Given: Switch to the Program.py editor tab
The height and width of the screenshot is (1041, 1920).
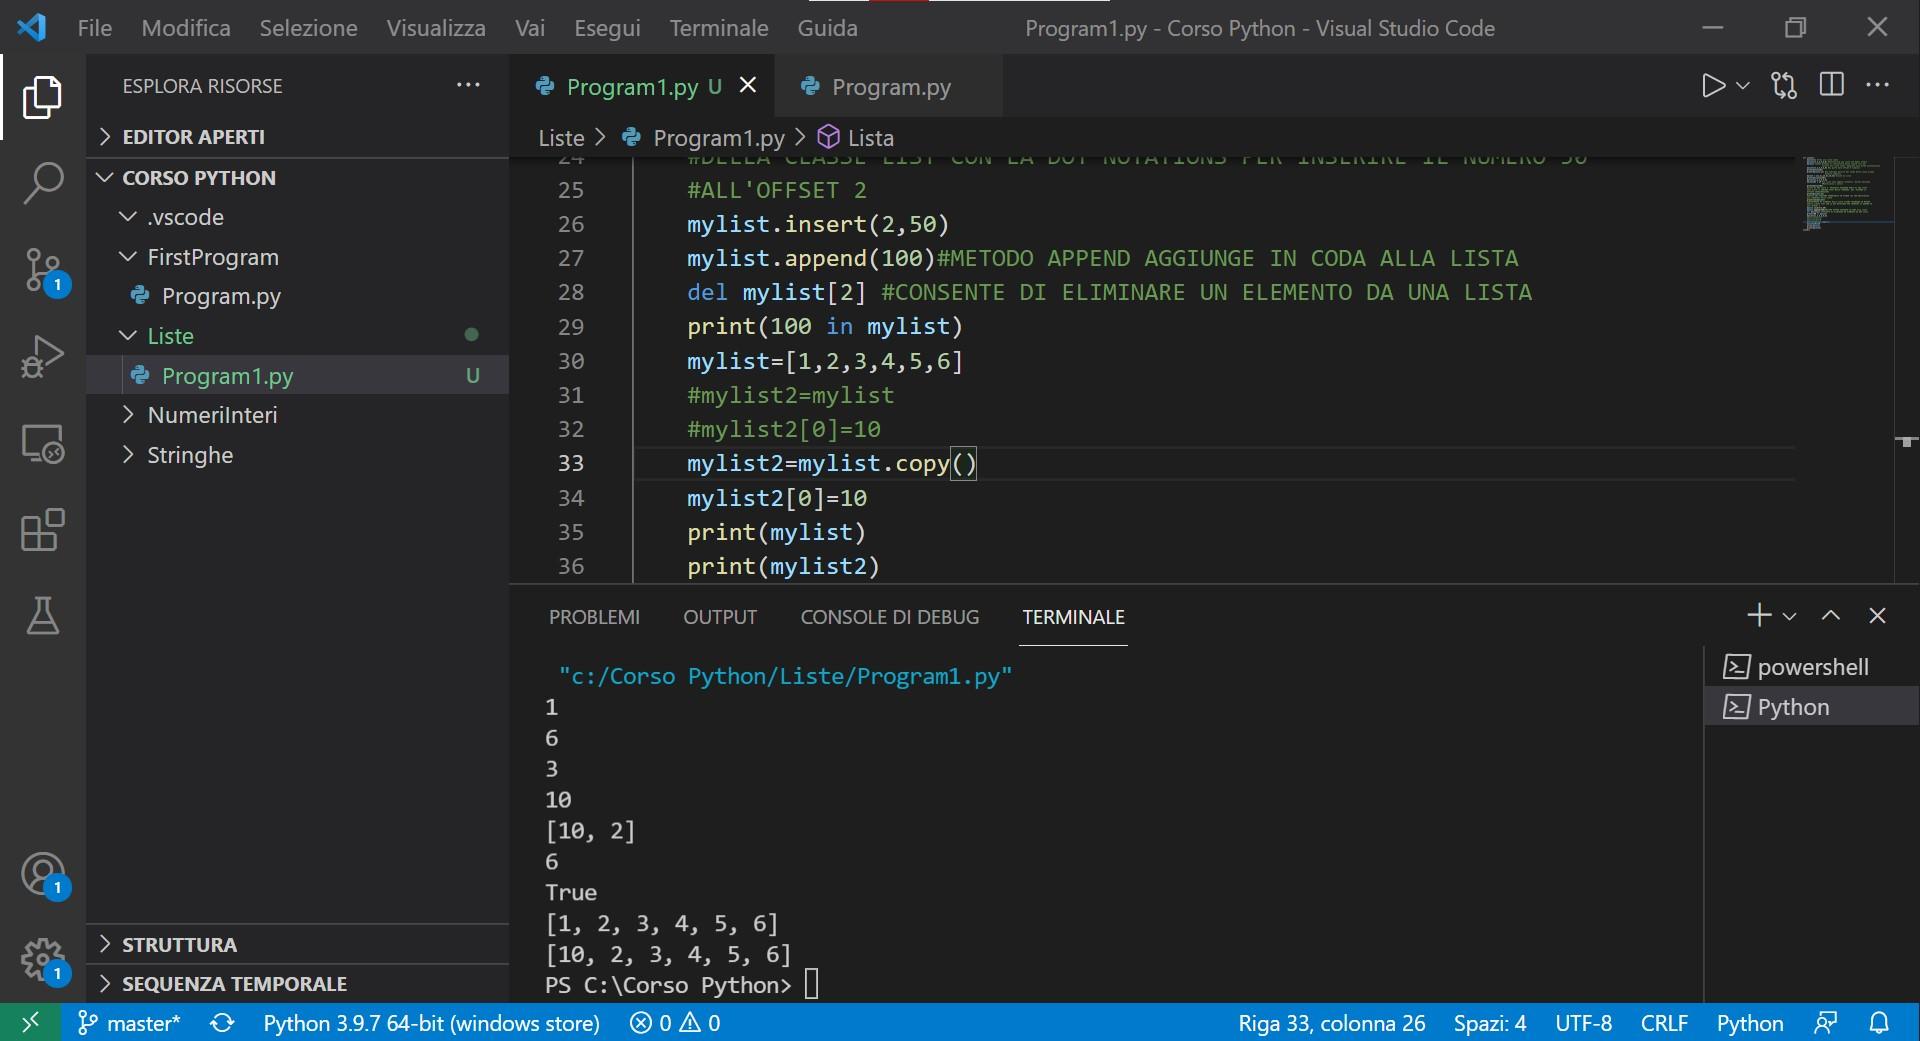Looking at the screenshot, I should point(888,86).
